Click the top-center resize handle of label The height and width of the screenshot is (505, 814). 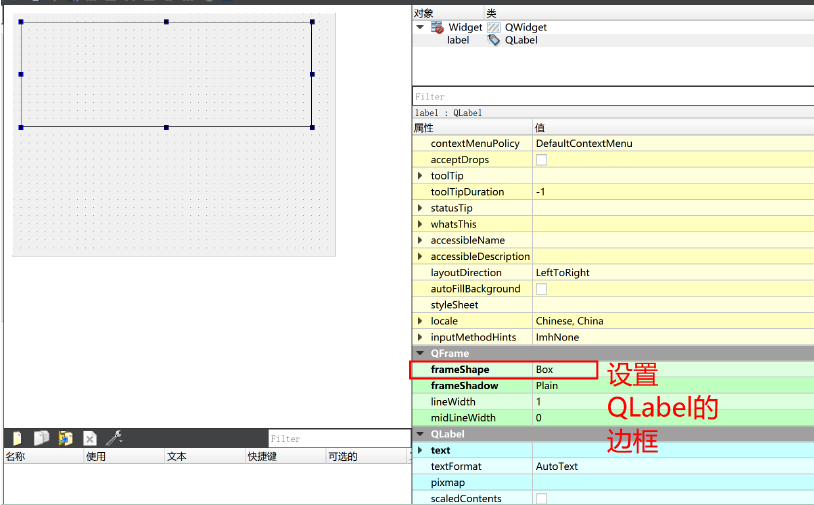tap(167, 22)
